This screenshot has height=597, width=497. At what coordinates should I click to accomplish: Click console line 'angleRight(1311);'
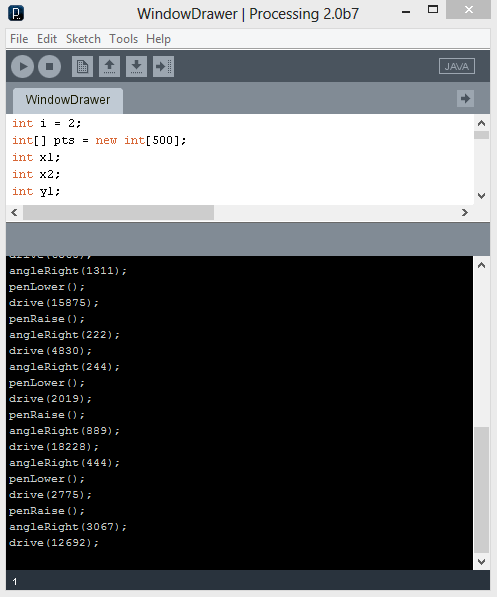click(x=68, y=271)
